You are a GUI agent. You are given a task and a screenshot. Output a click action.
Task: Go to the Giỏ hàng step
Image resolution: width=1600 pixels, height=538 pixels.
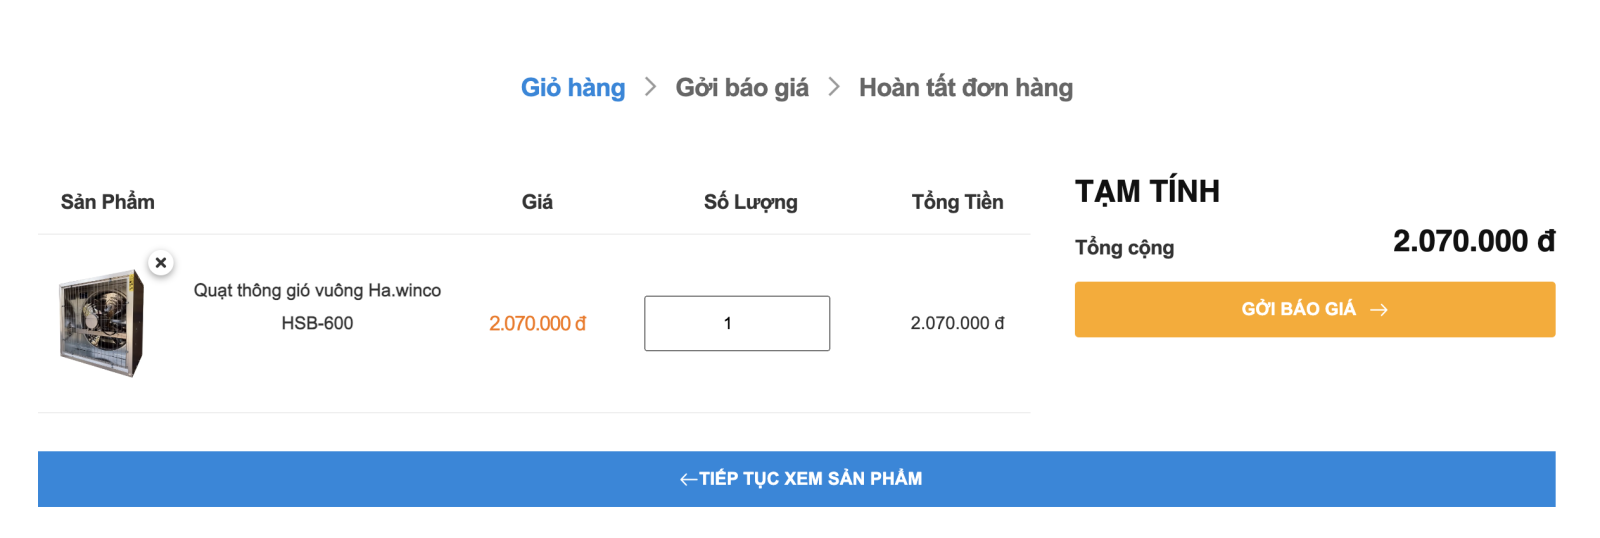573,88
